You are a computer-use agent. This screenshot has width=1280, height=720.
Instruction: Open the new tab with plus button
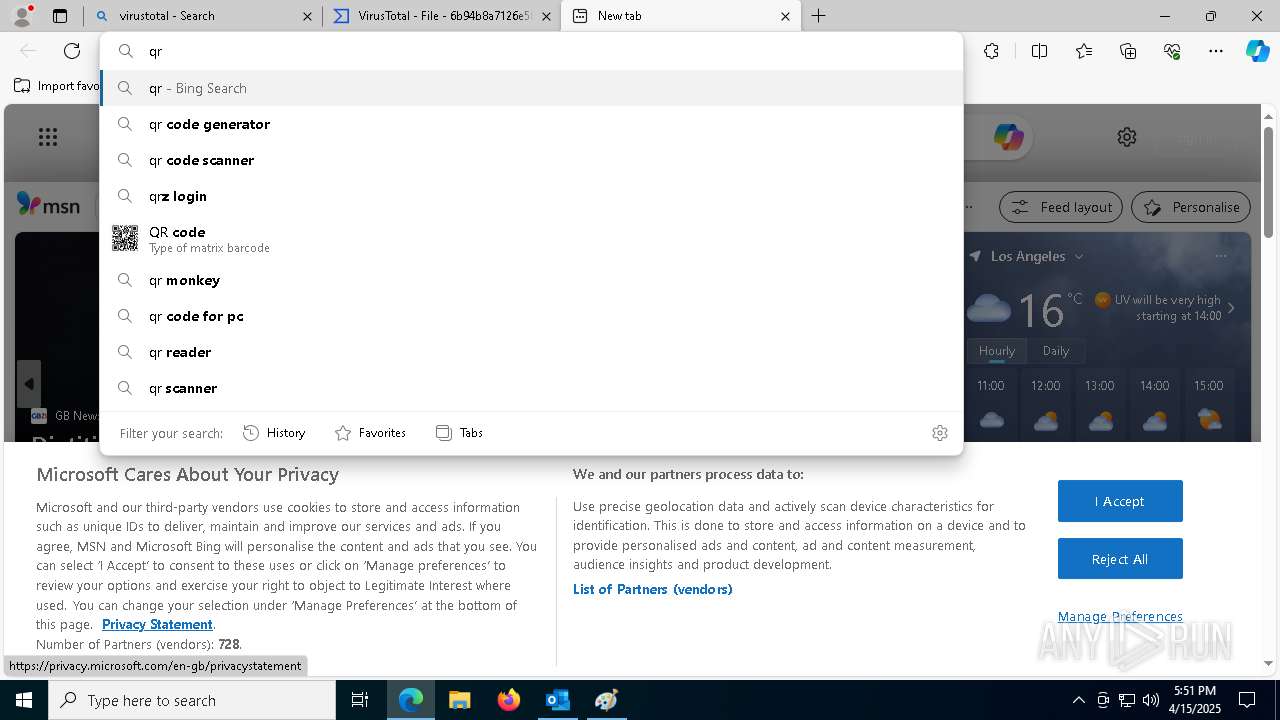click(818, 16)
